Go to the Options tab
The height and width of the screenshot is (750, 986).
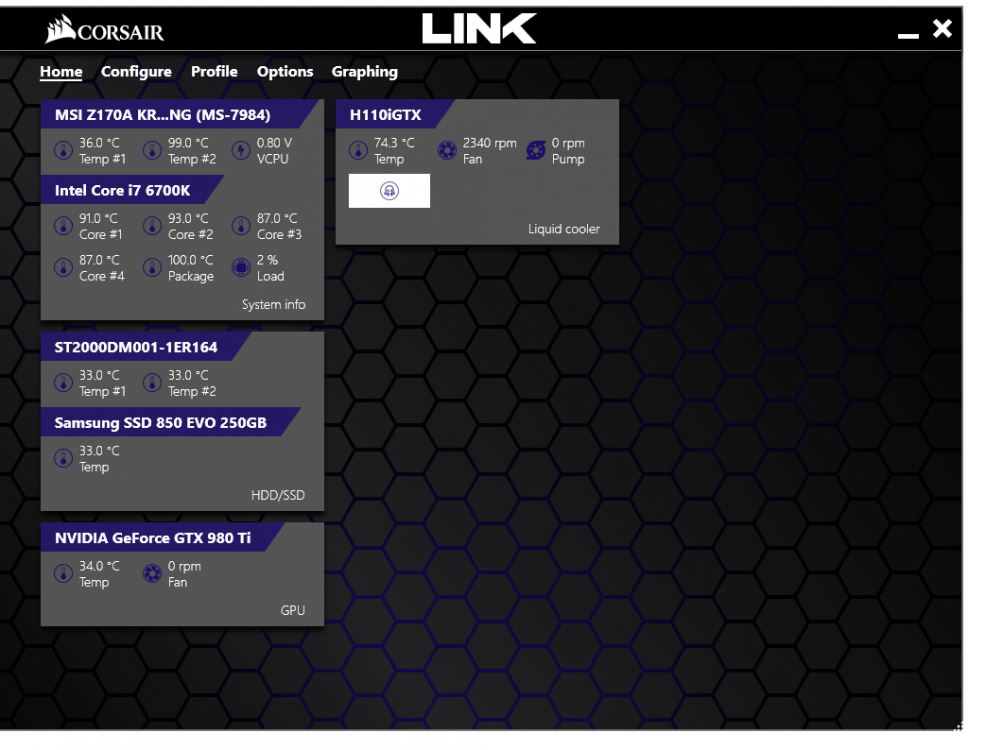[x=285, y=72]
